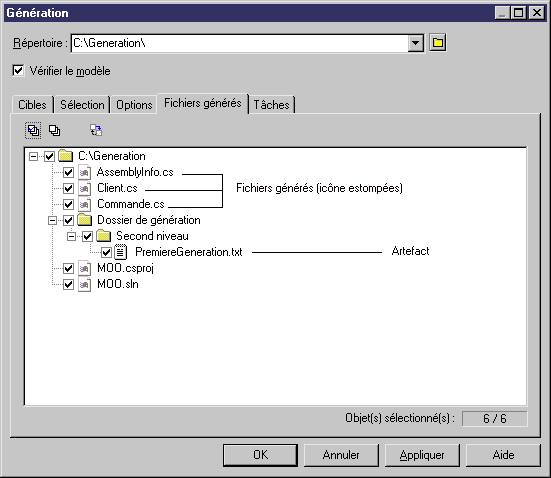Click the OK button

point(260,455)
